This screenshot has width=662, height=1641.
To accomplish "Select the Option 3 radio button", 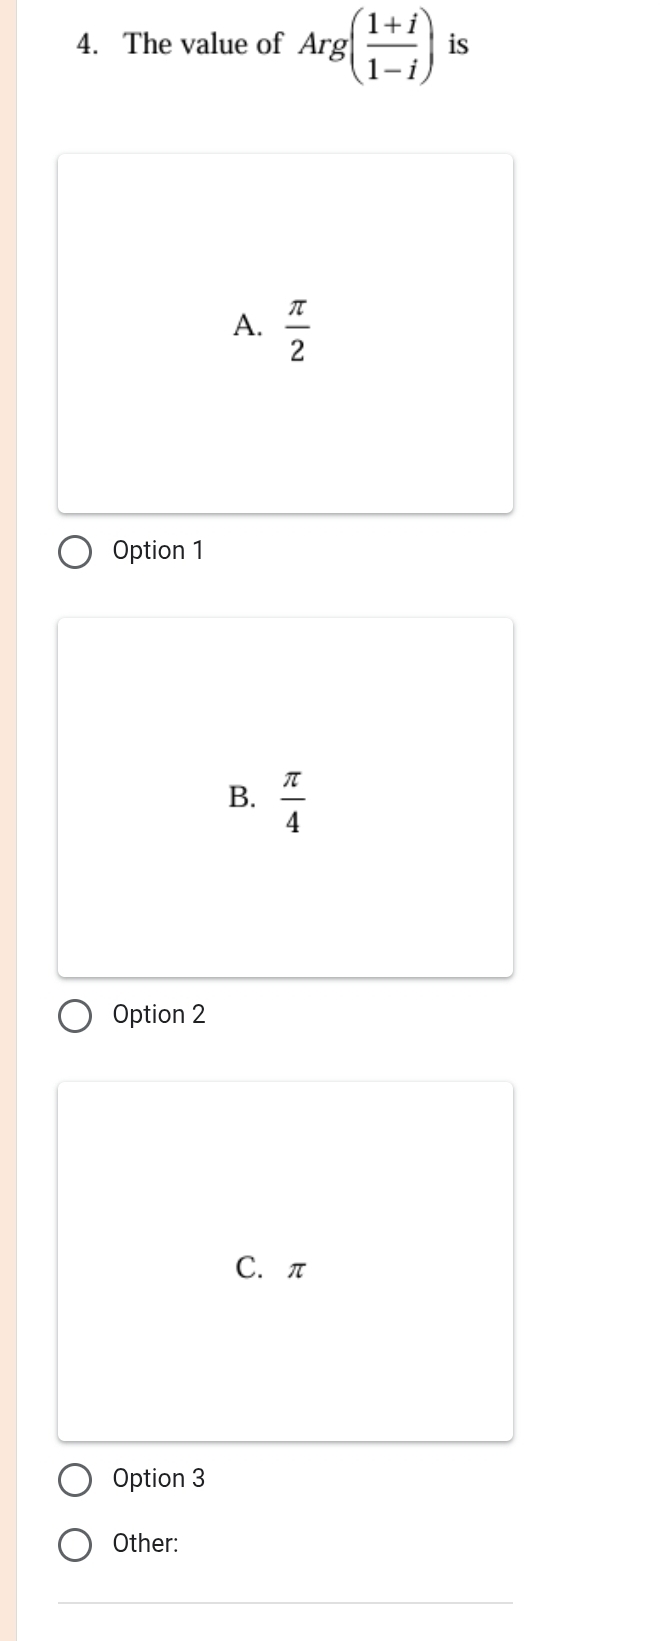I will 75,1480.
